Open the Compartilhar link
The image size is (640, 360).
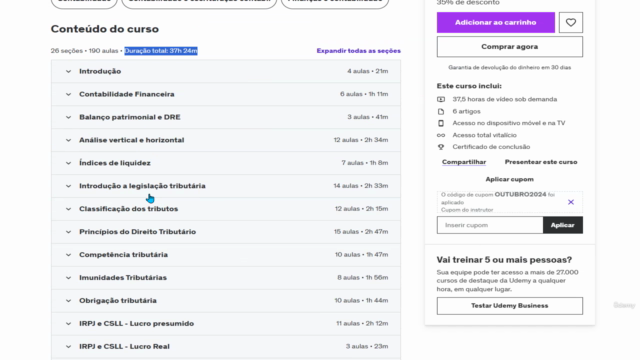coord(464,162)
